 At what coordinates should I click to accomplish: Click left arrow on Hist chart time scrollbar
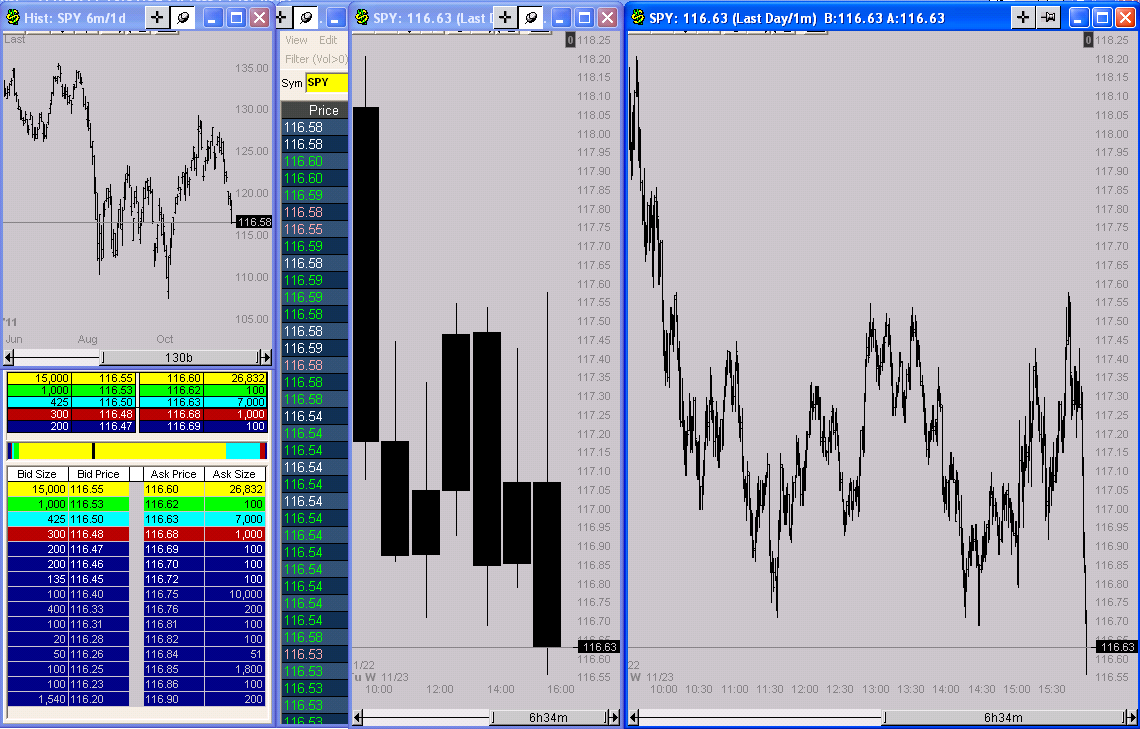(x=9, y=357)
